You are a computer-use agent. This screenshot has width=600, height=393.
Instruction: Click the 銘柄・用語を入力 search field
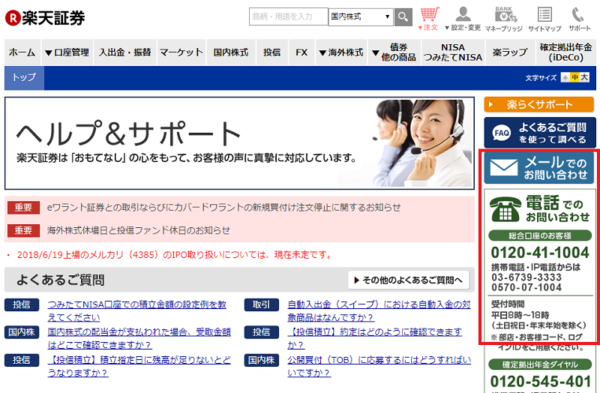[288, 17]
